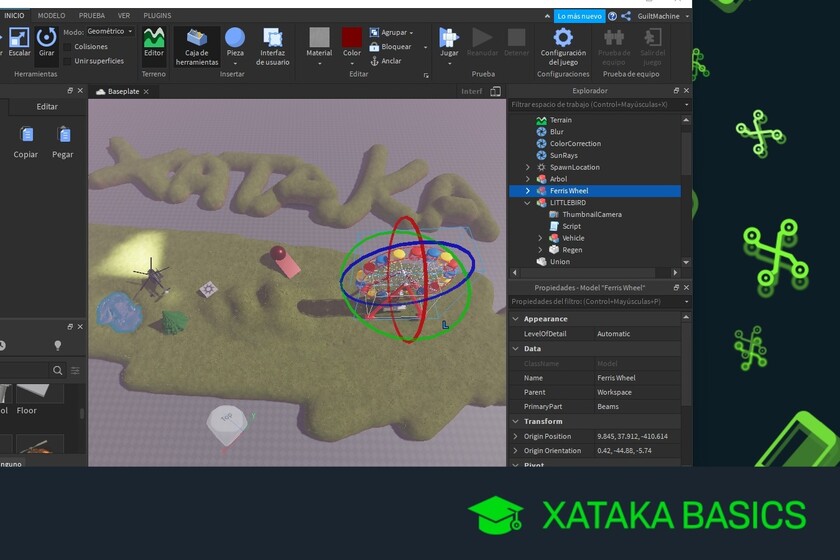
Task: Enable the Unir superficies checkbox
Action: pos(68,61)
